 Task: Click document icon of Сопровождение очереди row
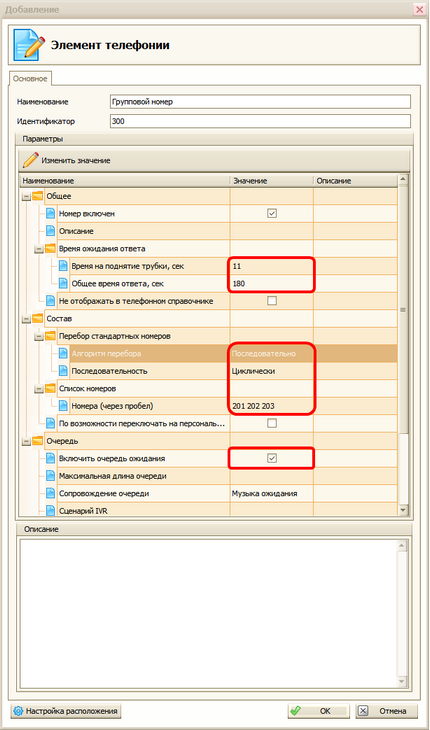pos(50,493)
